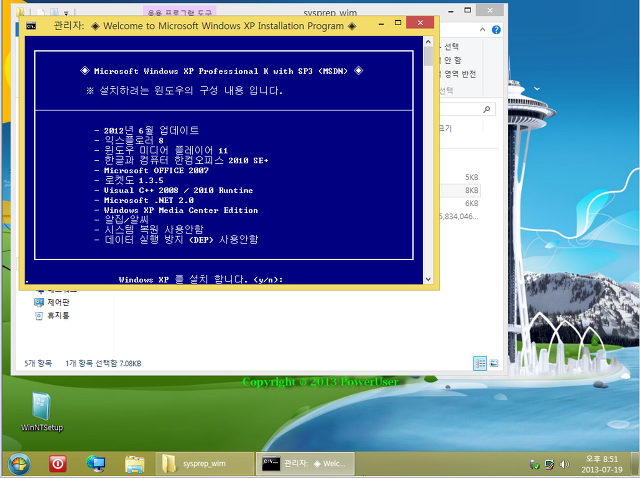
Task: Select the file row sized 5,834,046...
Action: (460, 216)
